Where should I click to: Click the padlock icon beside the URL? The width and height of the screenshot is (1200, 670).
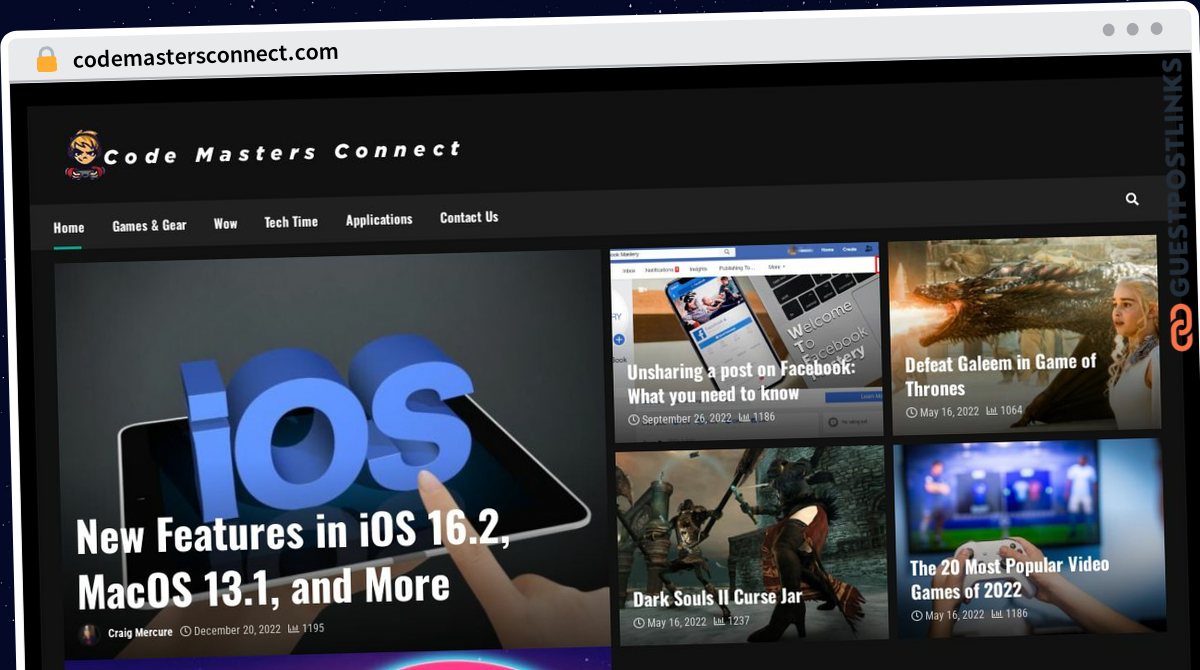[x=46, y=59]
